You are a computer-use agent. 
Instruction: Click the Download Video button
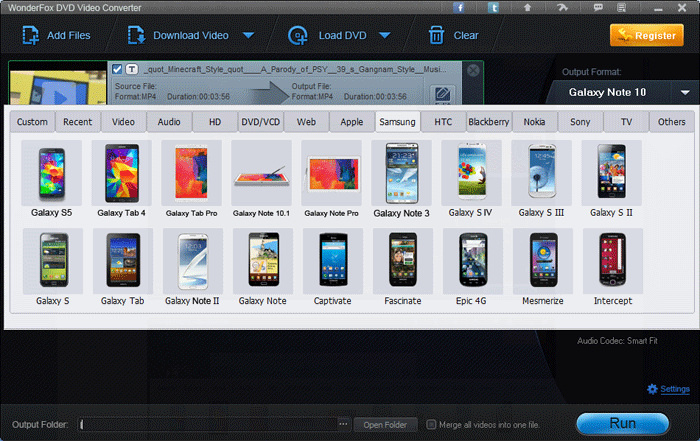[179, 35]
